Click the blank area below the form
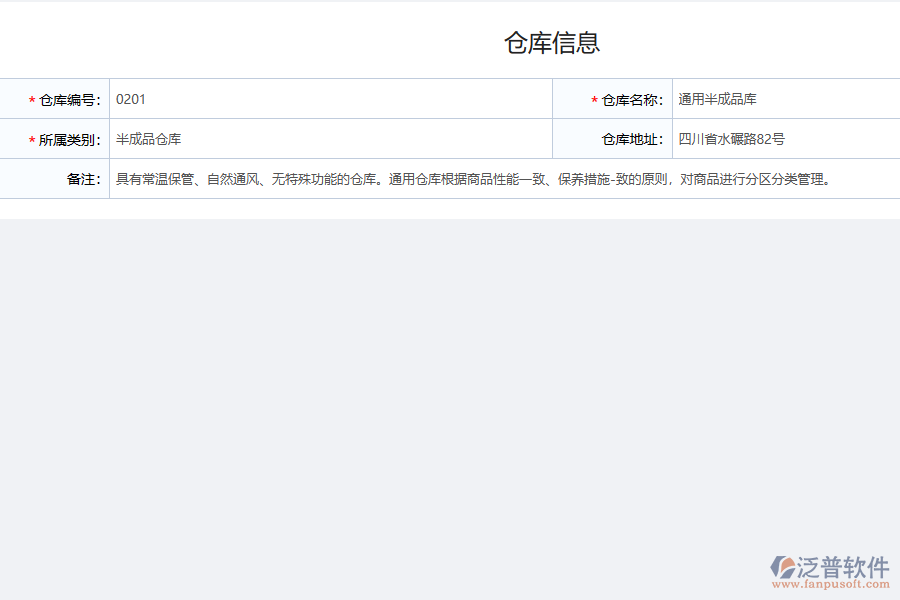This screenshot has height=600, width=900. (450, 380)
